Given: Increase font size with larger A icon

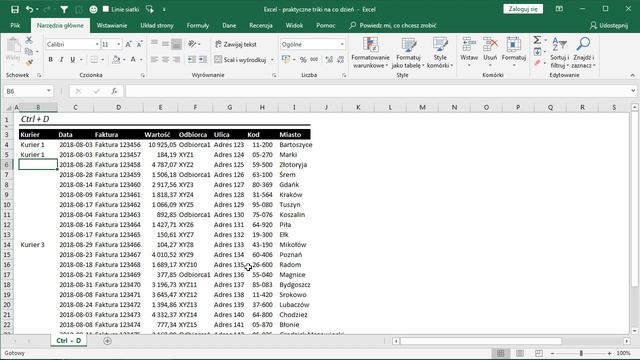Looking at the screenshot, I should (129, 44).
